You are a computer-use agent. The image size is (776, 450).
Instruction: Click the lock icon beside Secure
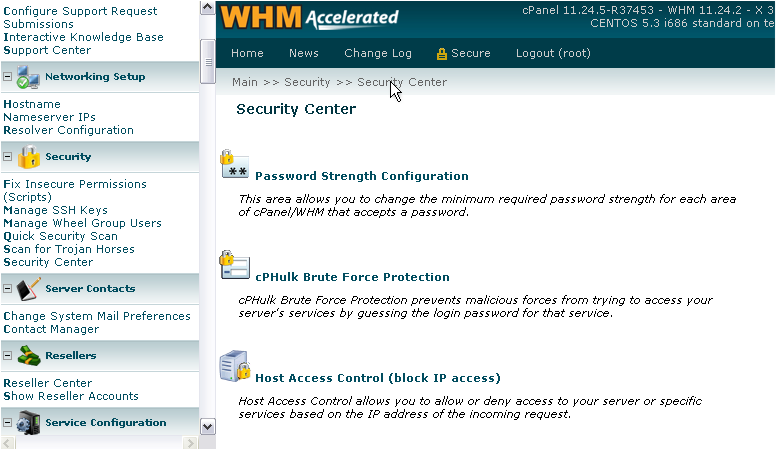[442, 54]
